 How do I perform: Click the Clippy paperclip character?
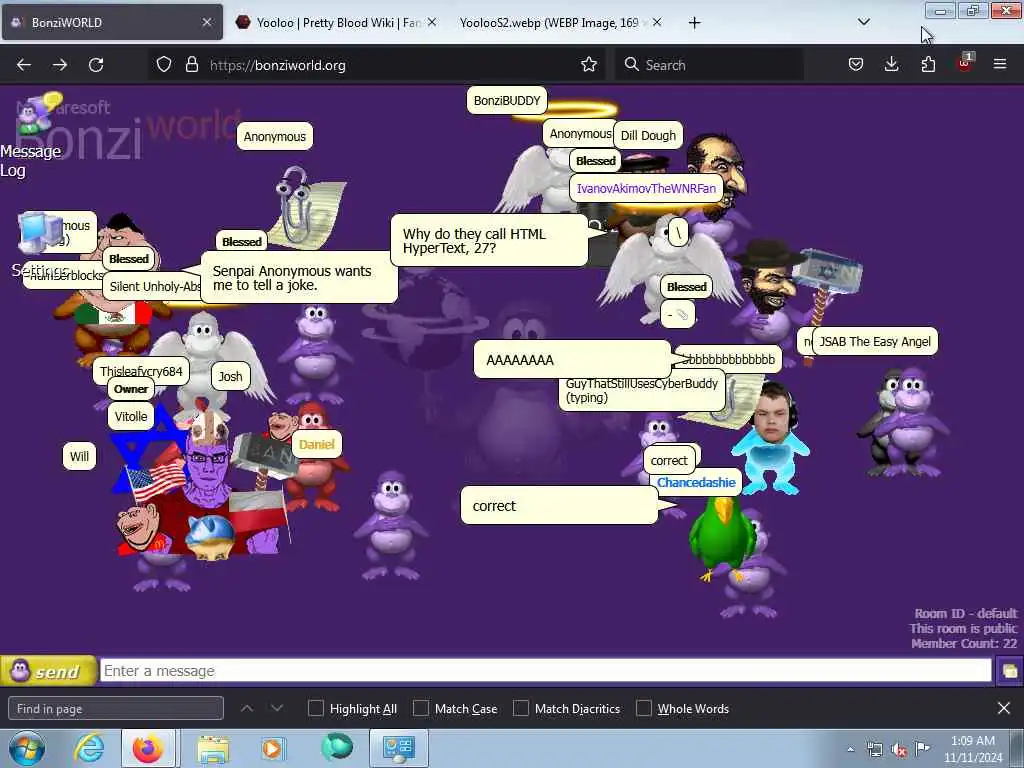(x=307, y=206)
